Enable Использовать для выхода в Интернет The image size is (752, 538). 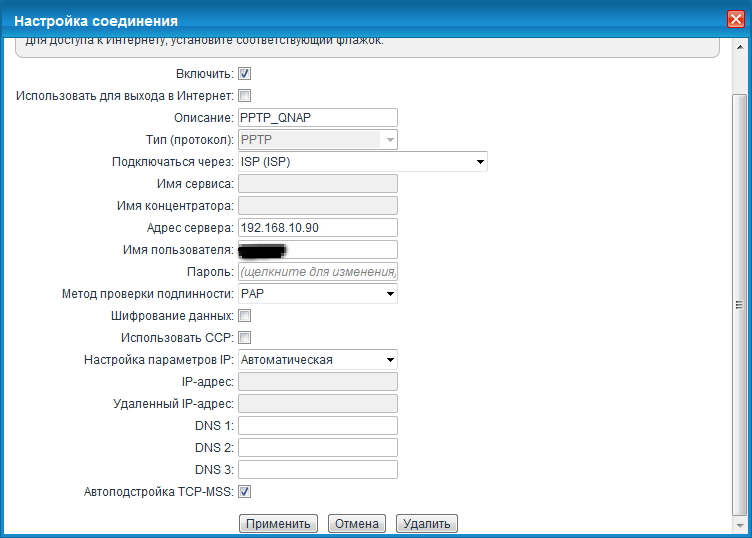pos(244,96)
